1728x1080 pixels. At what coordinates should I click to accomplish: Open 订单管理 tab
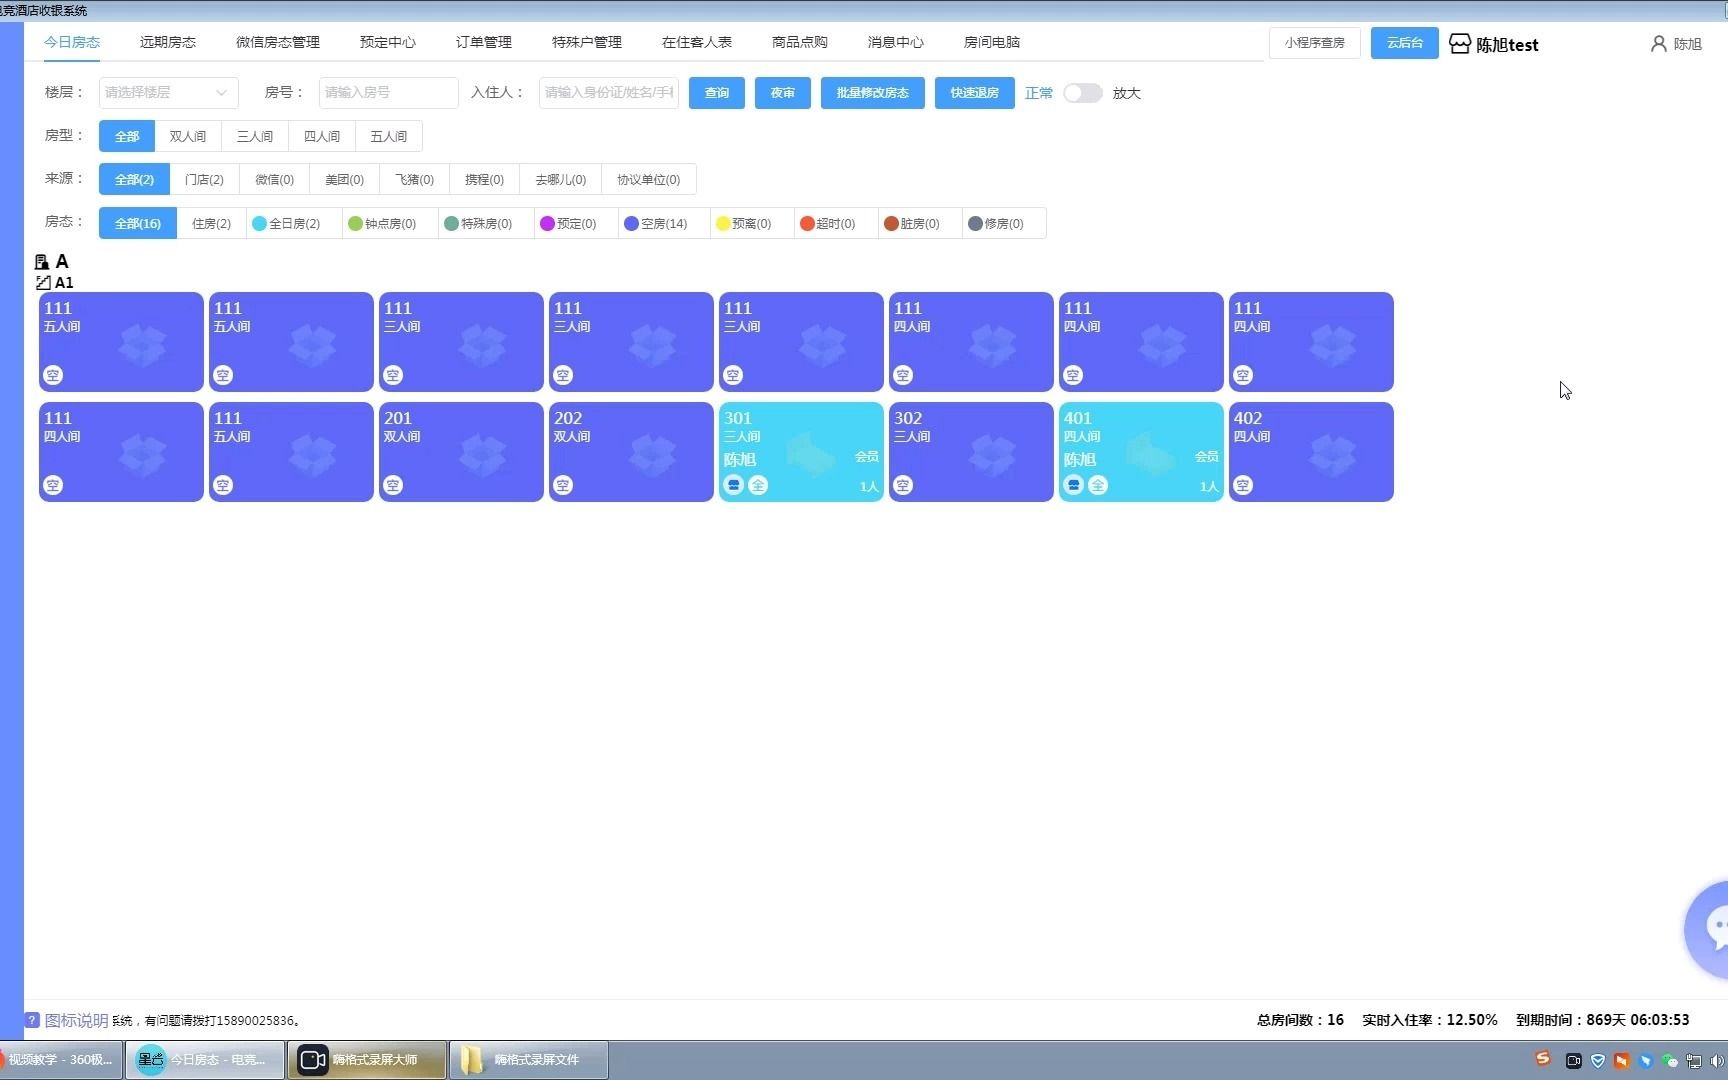coord(484,42)
